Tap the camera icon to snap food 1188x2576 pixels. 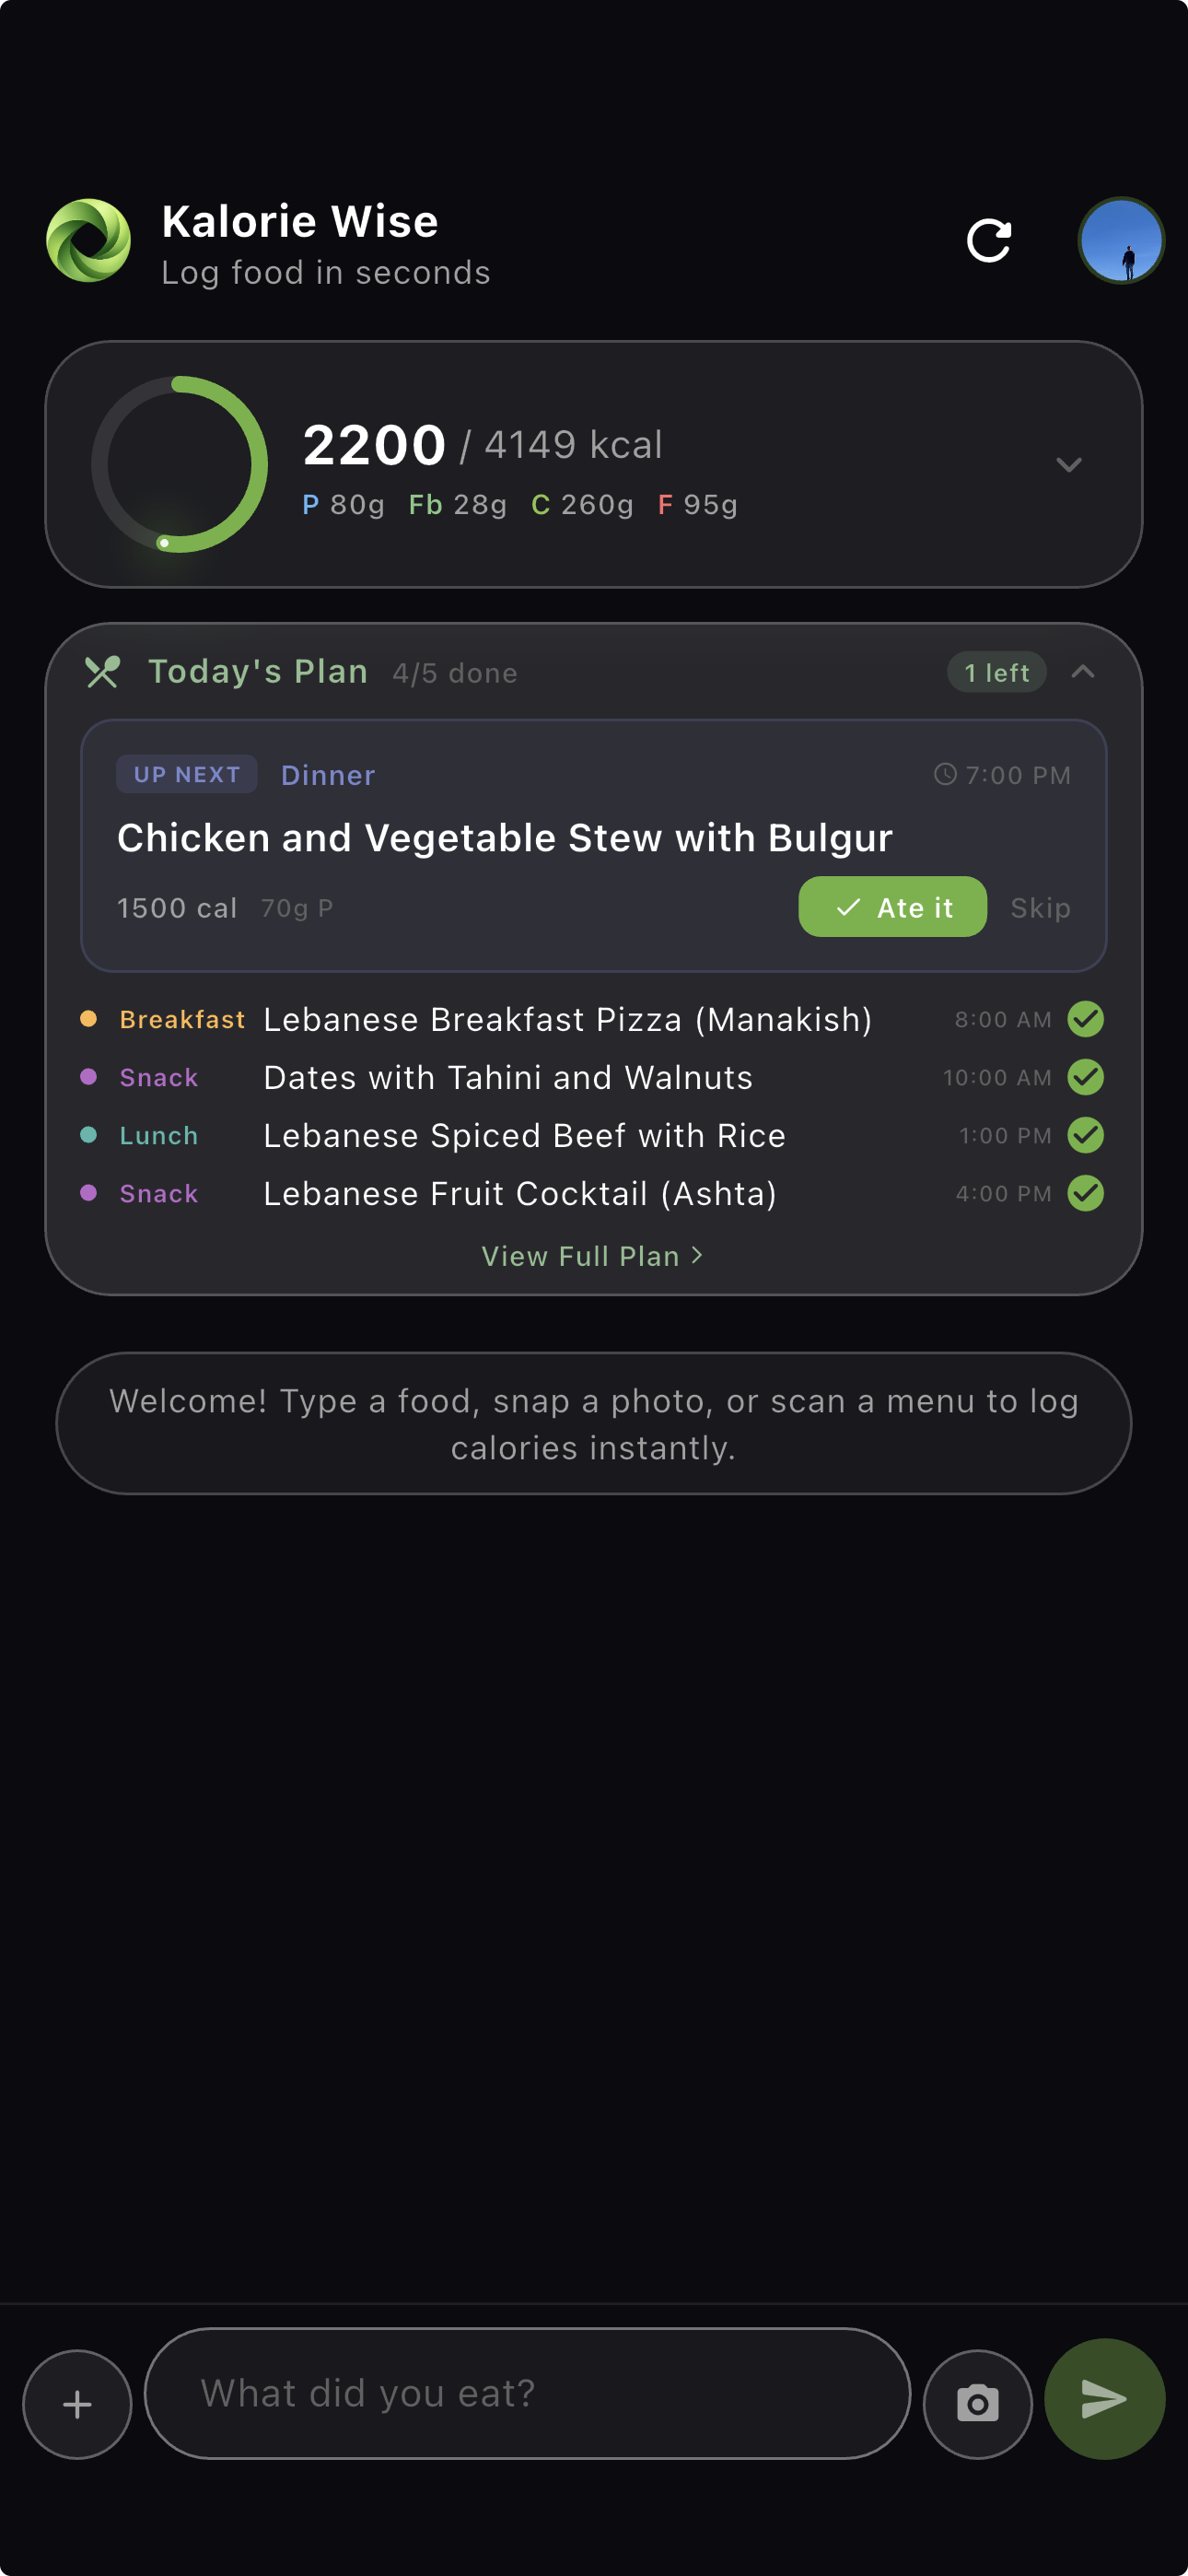click(977, 2403)
